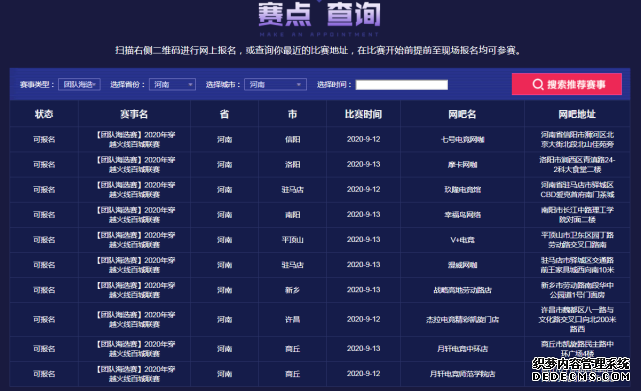Click the address cell starting 新乡市劳动路
The height and width of the screenshot is (391, 641).
(577, 290)
